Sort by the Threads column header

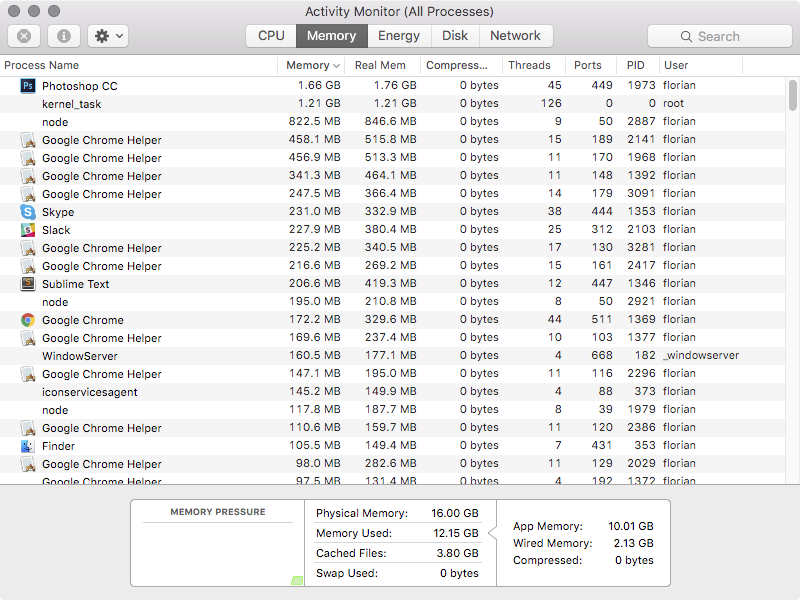[529, 65]
